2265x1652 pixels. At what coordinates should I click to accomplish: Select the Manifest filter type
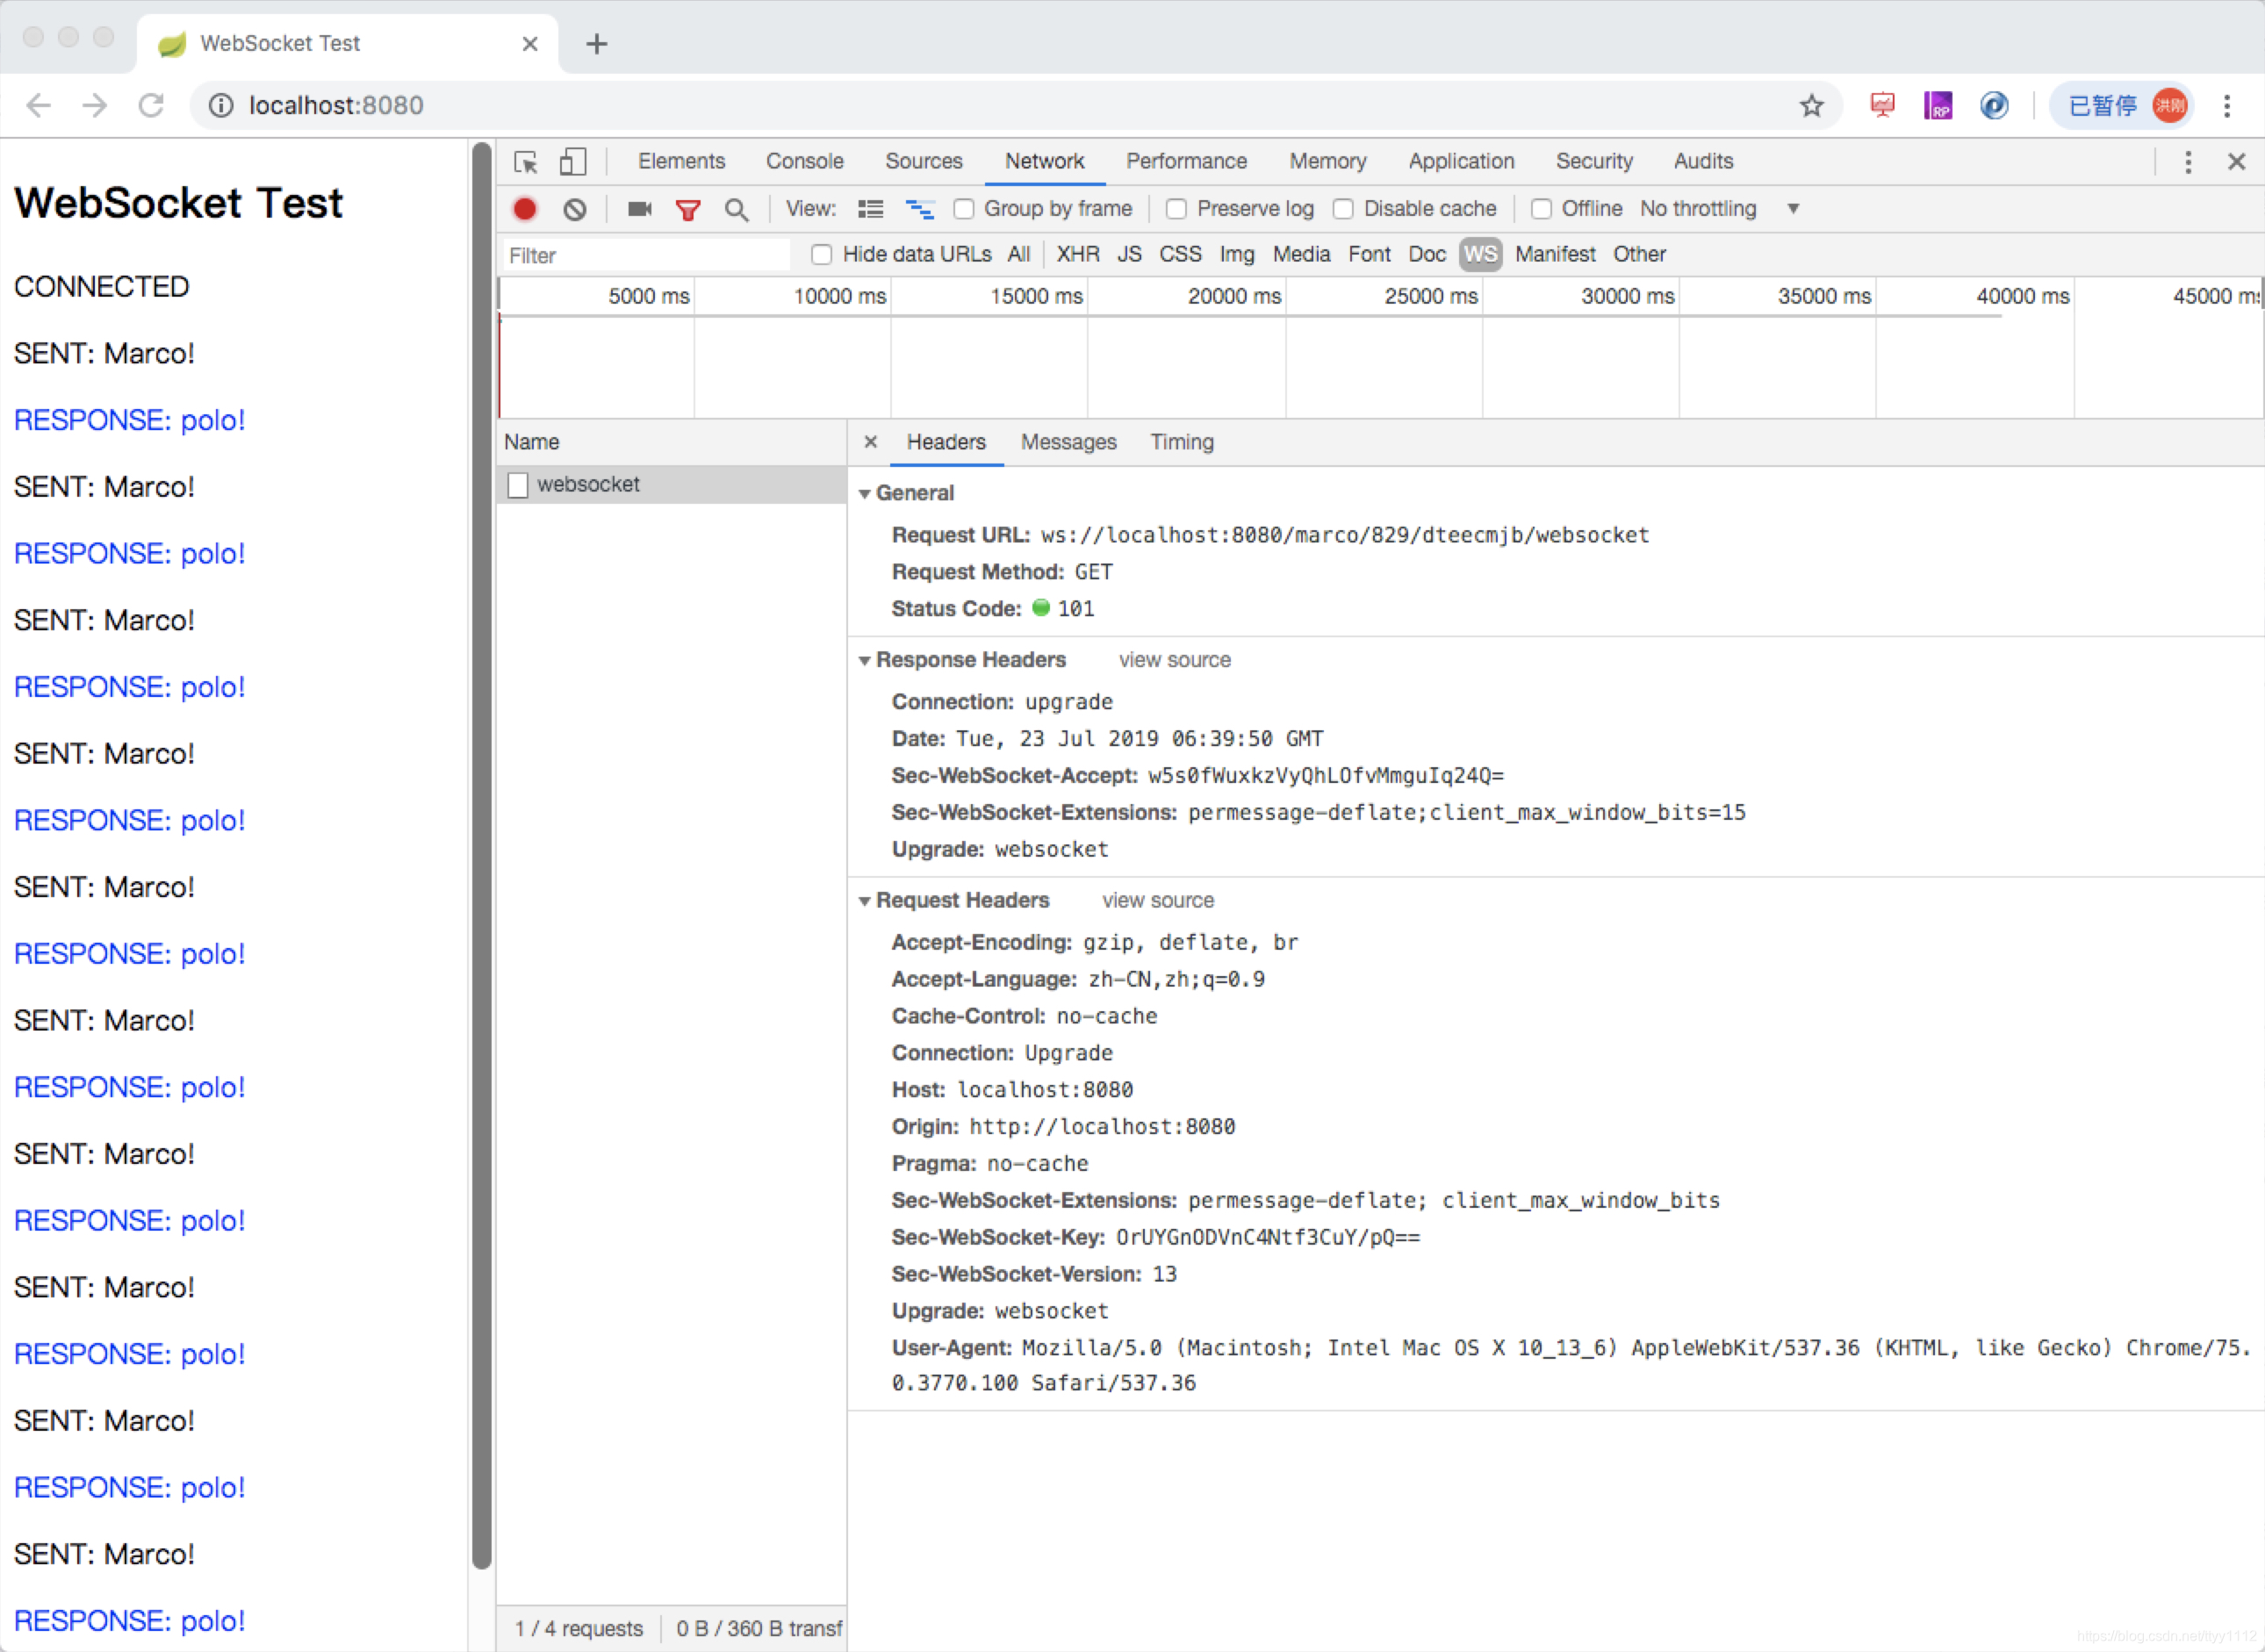1555,255
